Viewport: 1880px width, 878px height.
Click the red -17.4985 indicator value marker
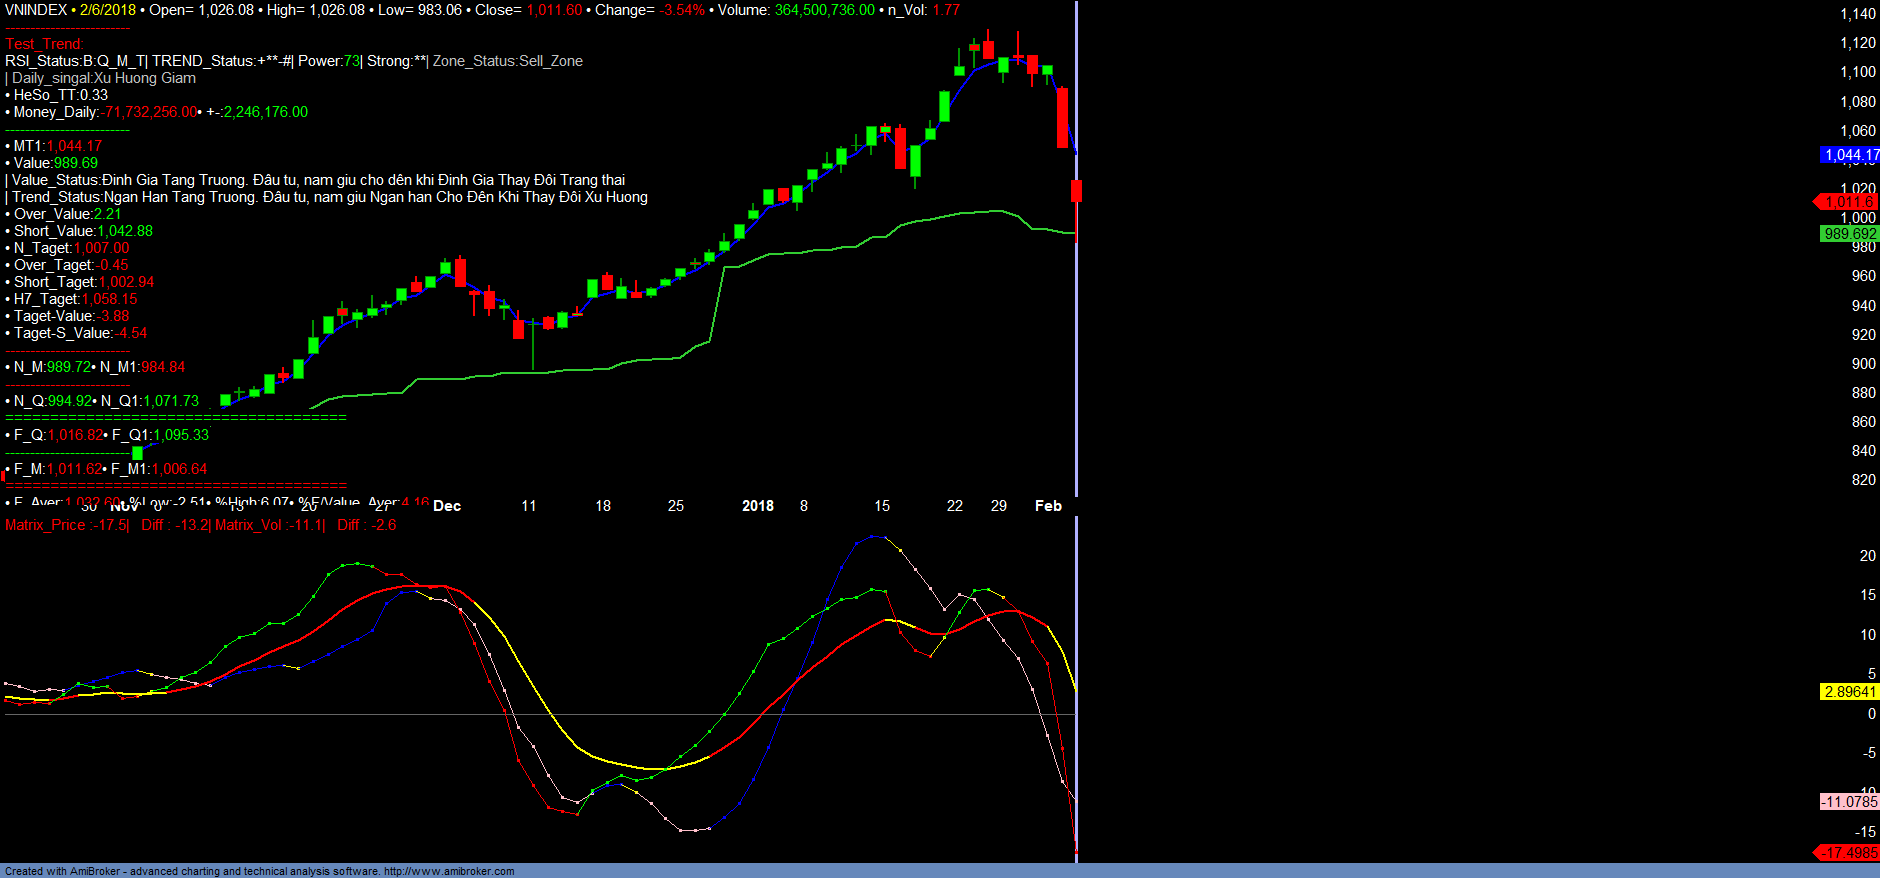pyautogui.click(x=1849, y=853)
